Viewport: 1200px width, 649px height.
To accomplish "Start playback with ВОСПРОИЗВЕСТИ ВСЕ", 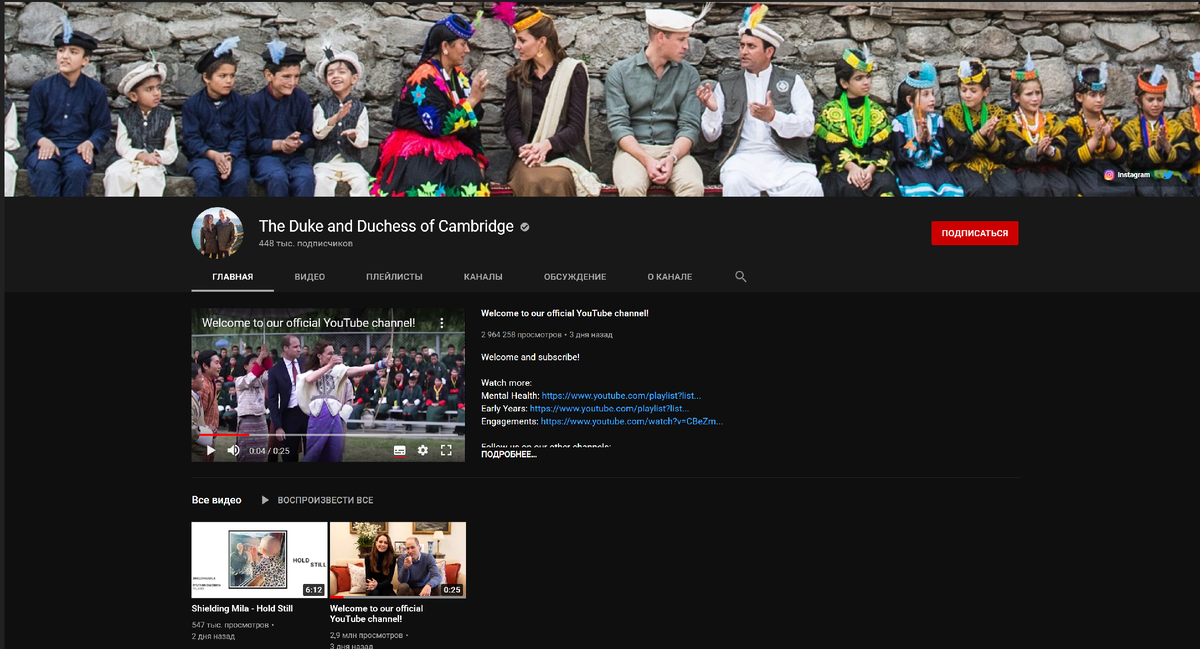I will 317,500.
